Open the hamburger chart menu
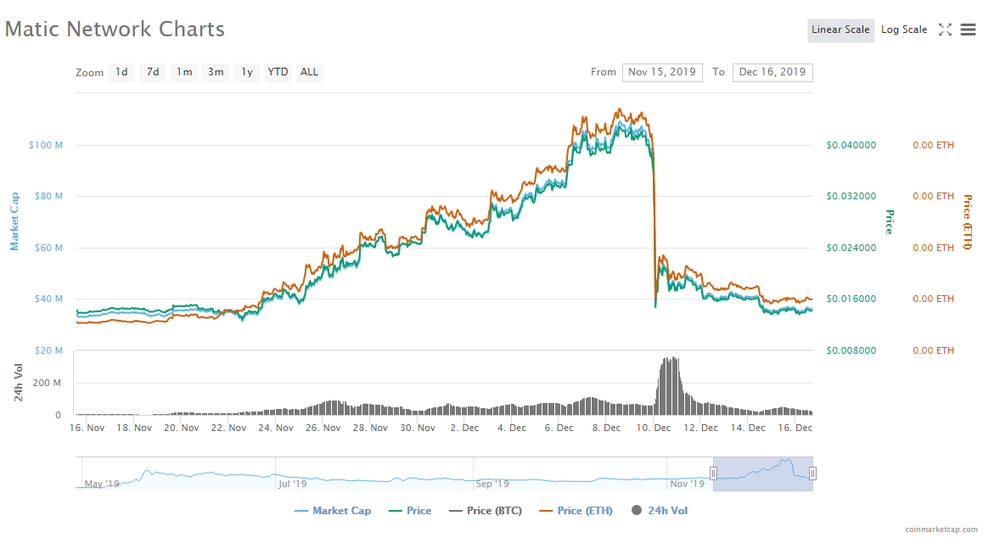The image size is (1000, 548). tap(968, 29)
